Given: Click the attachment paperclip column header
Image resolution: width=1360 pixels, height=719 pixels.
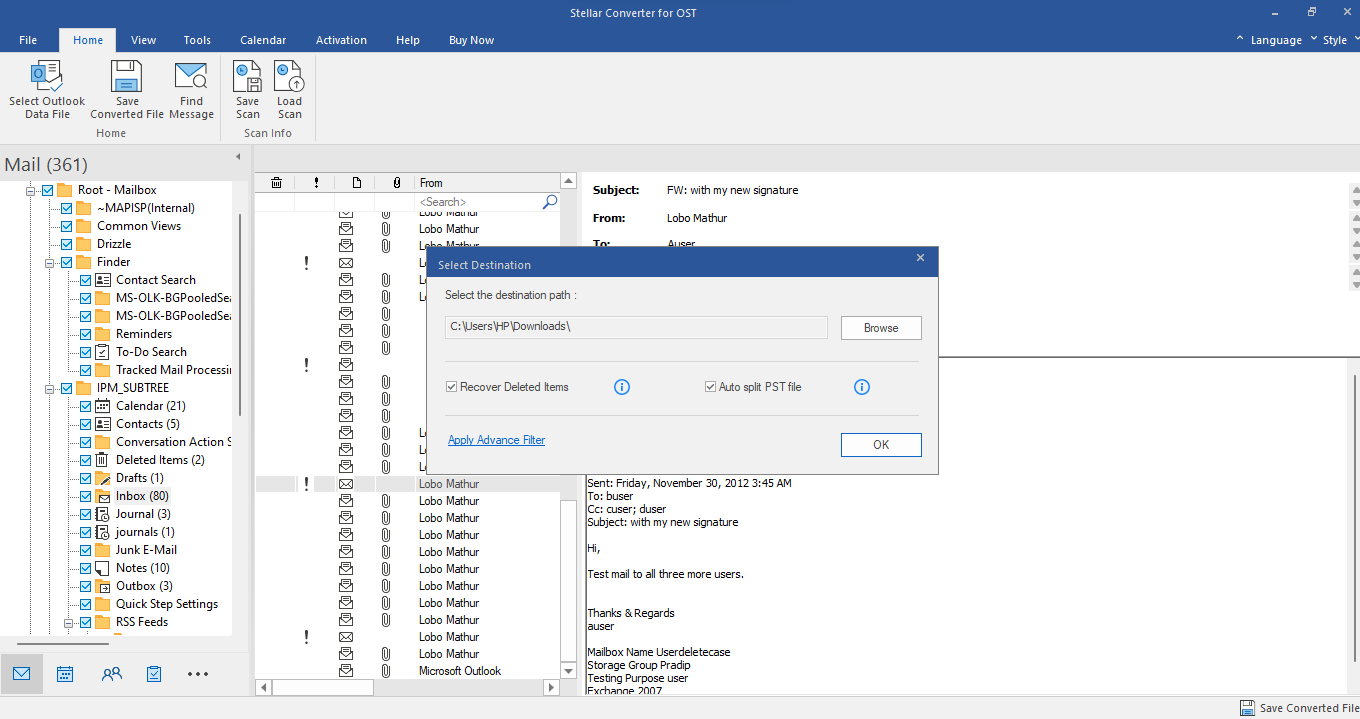Looking at the screenshot, I should pos(397,183).
